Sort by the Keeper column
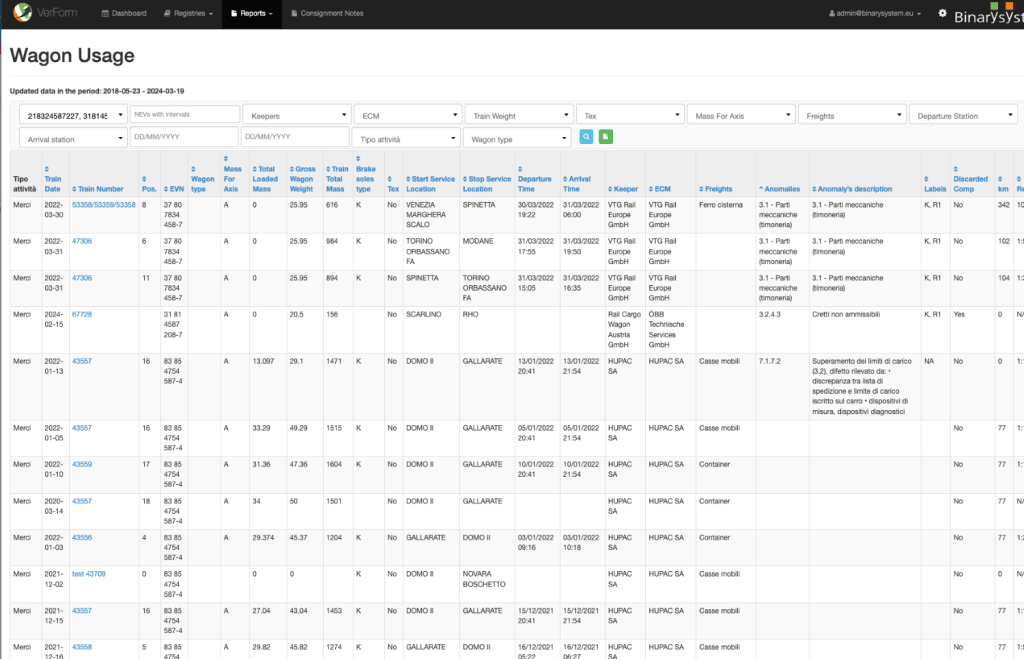 [x=623, y=189]
